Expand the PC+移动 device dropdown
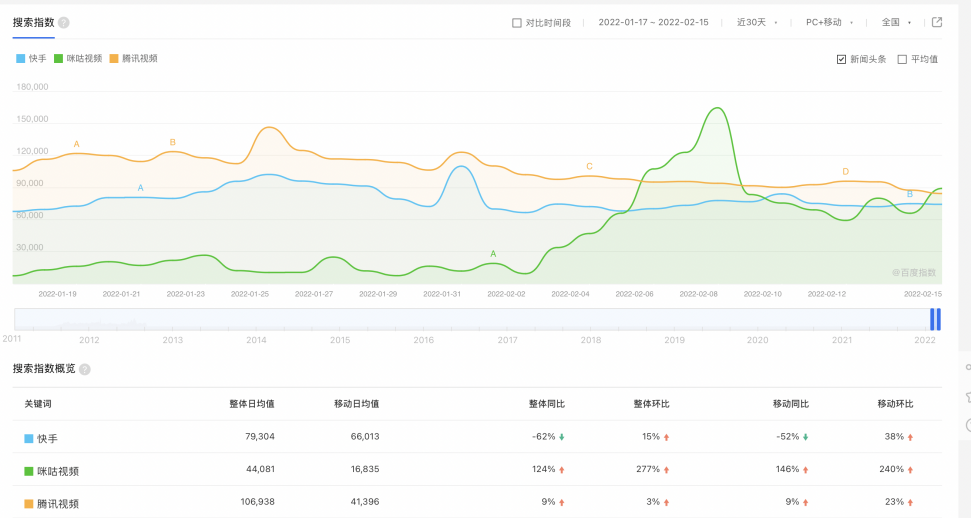This screenshot has height=518, width=971. [x=829, y=22]
